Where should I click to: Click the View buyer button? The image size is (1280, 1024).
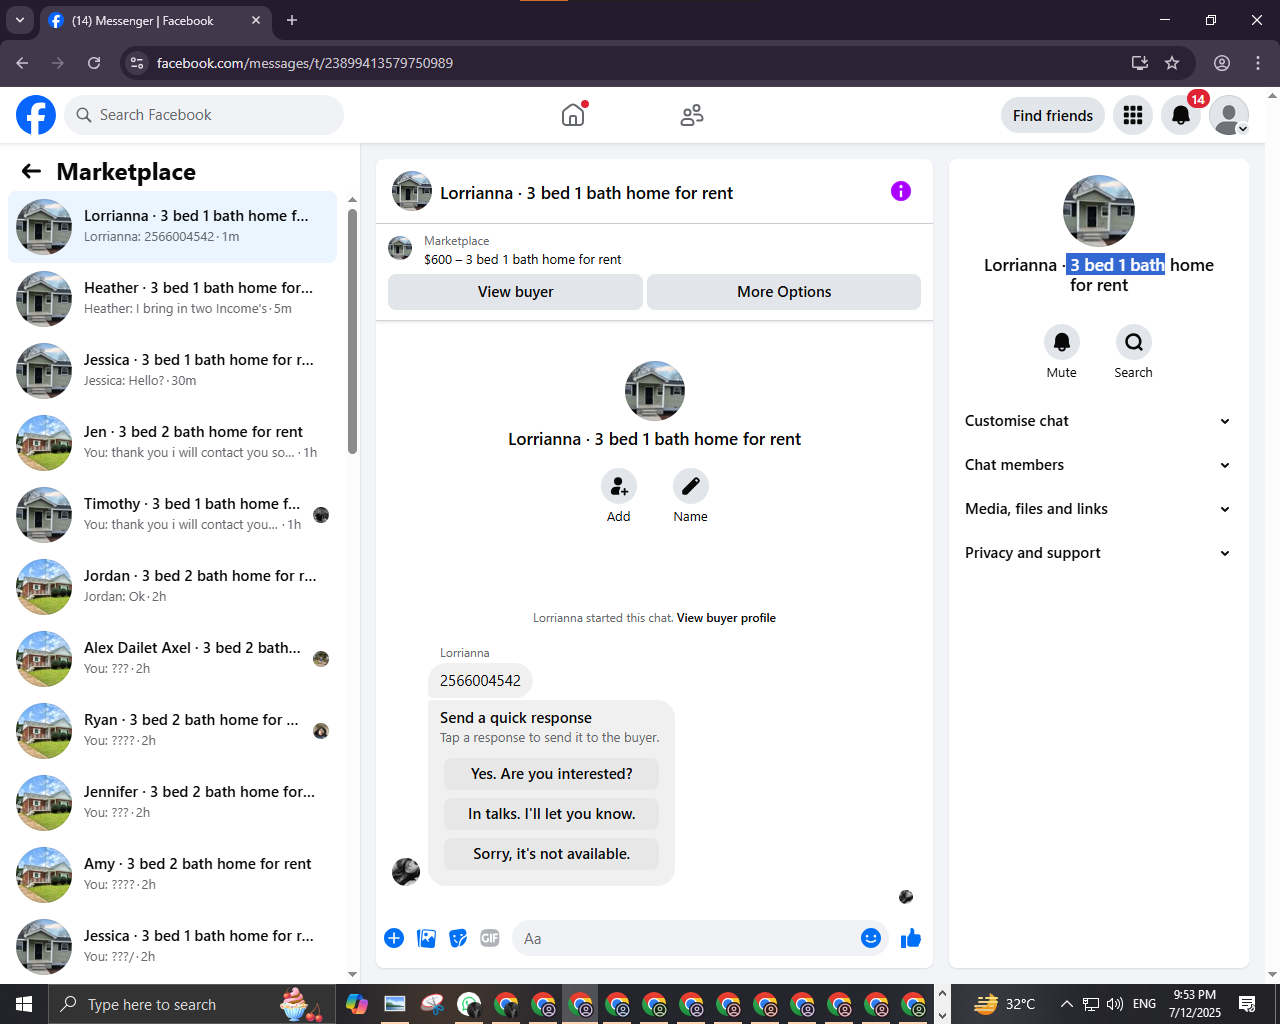515,292
